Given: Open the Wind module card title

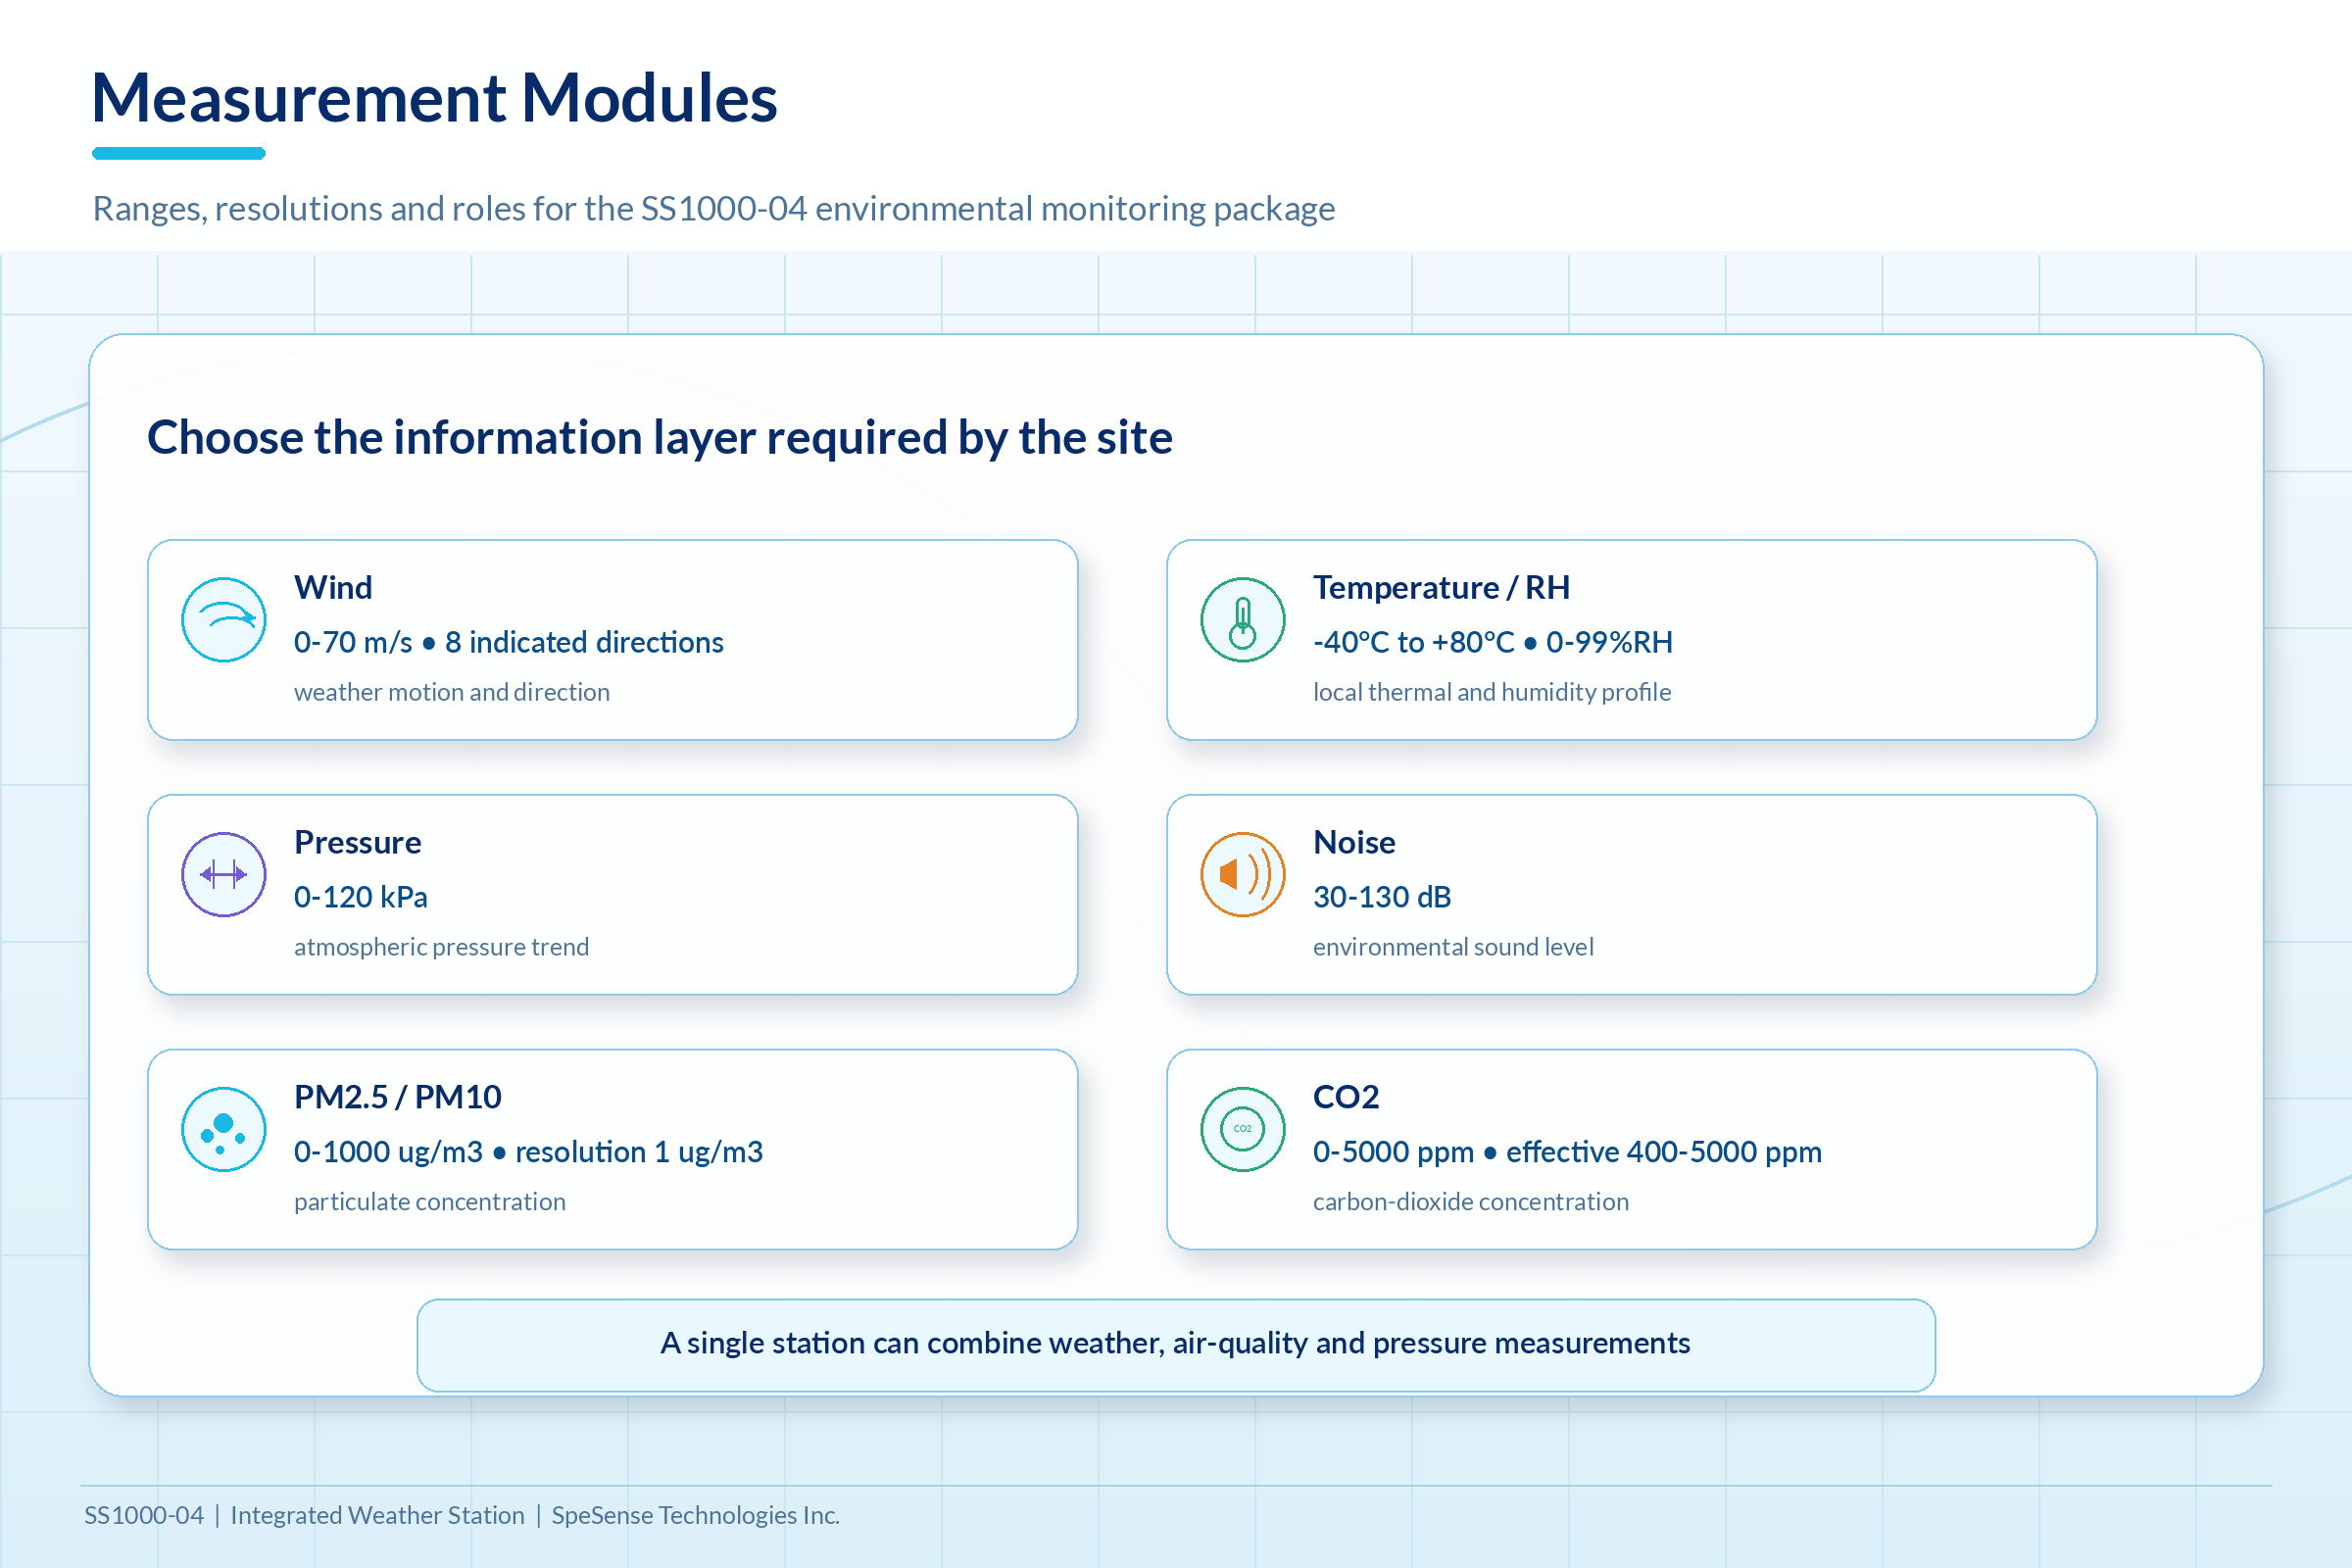Looking at the screenshot, I should pos(333,587).
